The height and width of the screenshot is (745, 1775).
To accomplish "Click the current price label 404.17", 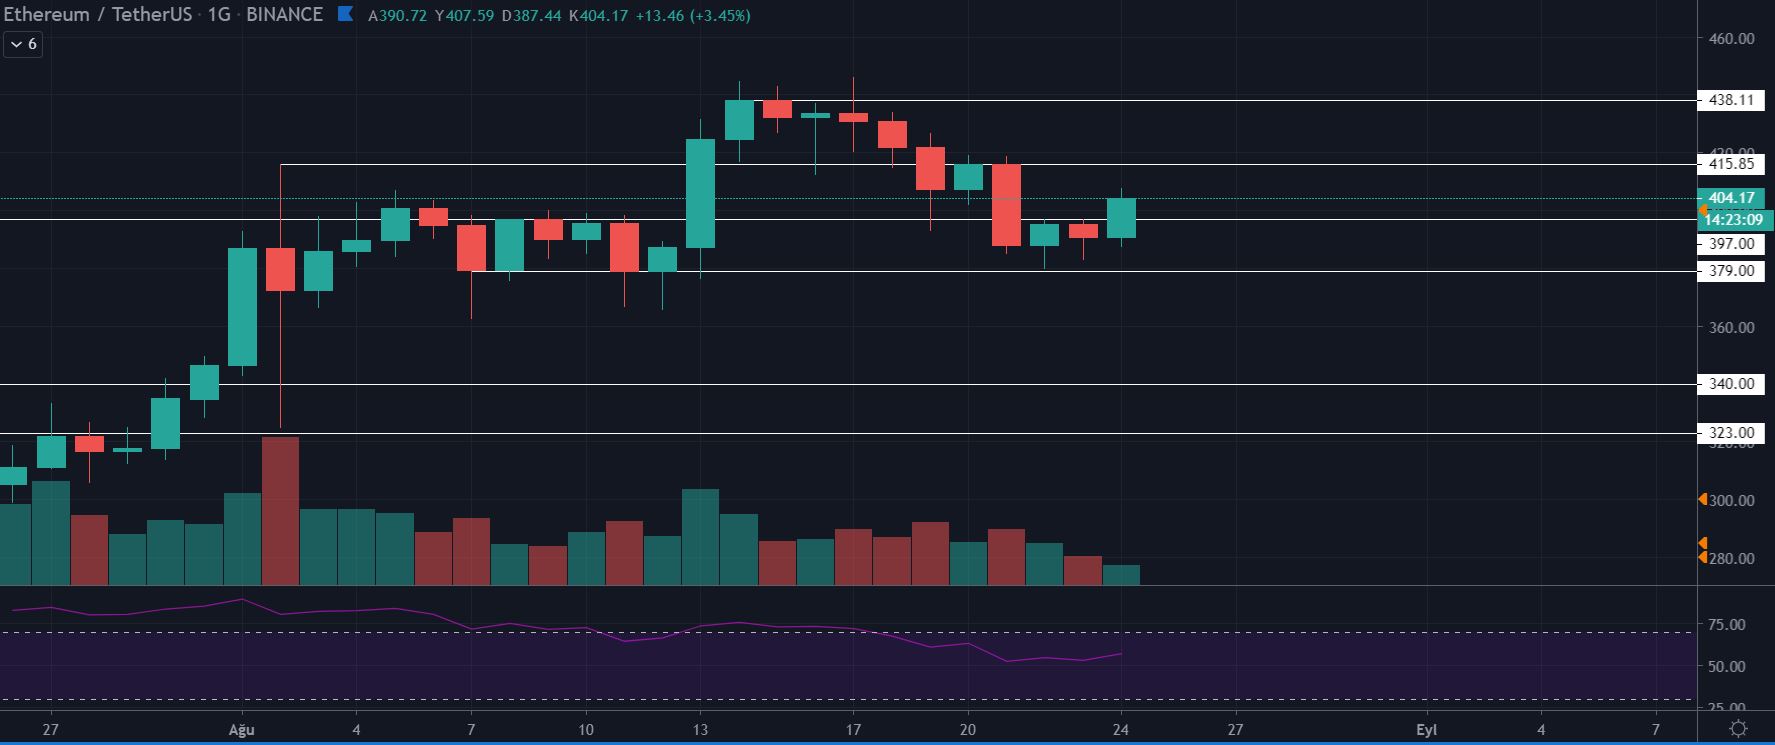I will coord(1731,198).
